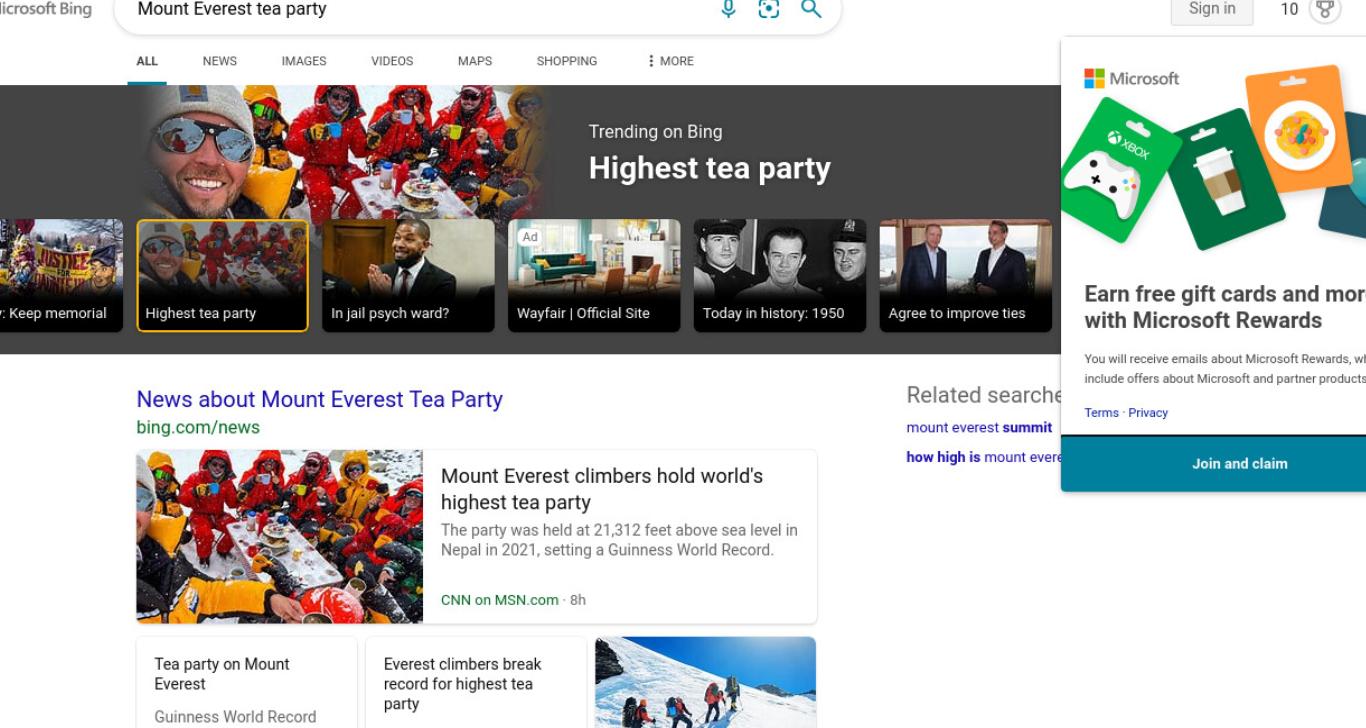Click the rewards points count 10
The height and width of the screenshot is (728, 1366).
[1289, 9]
